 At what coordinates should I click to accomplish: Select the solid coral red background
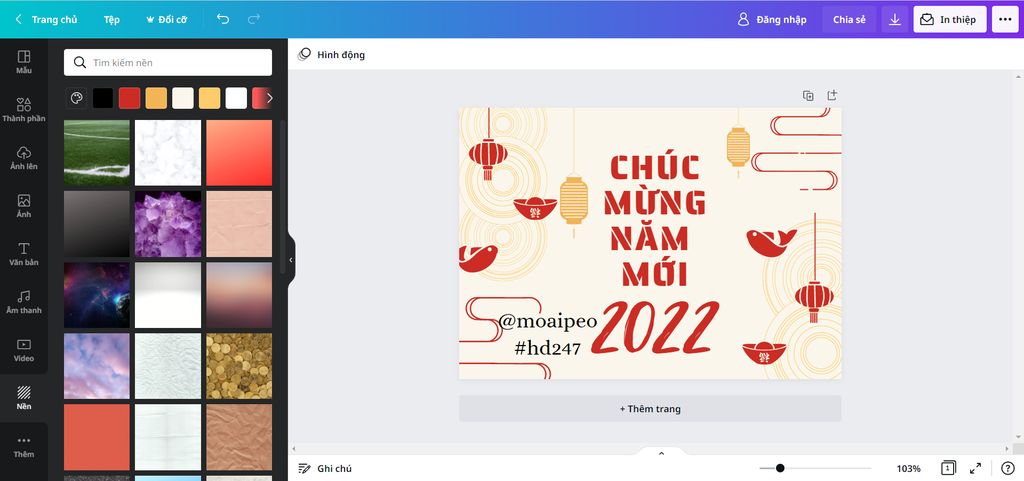pyautogui.click(x=97, y=437)
